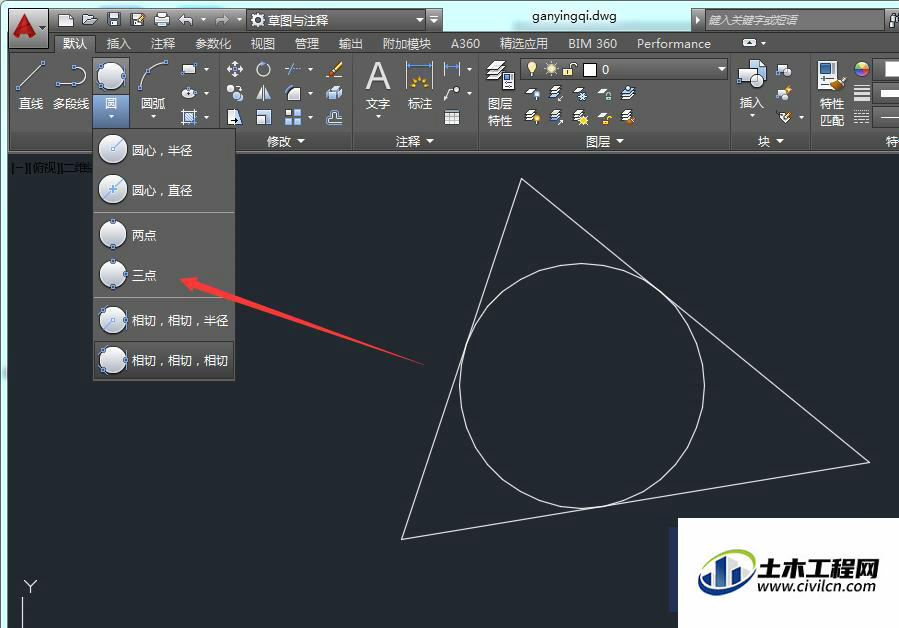Open the quick access toolbar customize arrow
Screen dimensions: 899x628
tap(434, 20)
